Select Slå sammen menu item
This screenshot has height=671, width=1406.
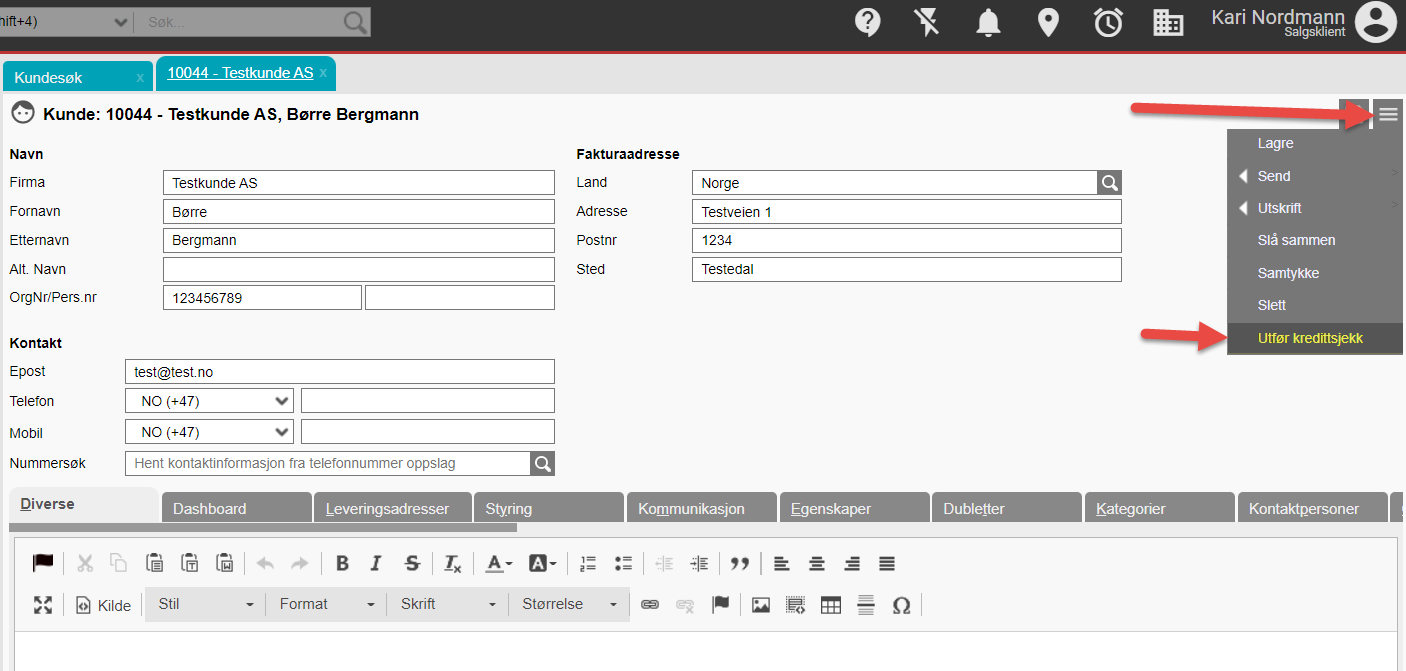pos(1315,240)
